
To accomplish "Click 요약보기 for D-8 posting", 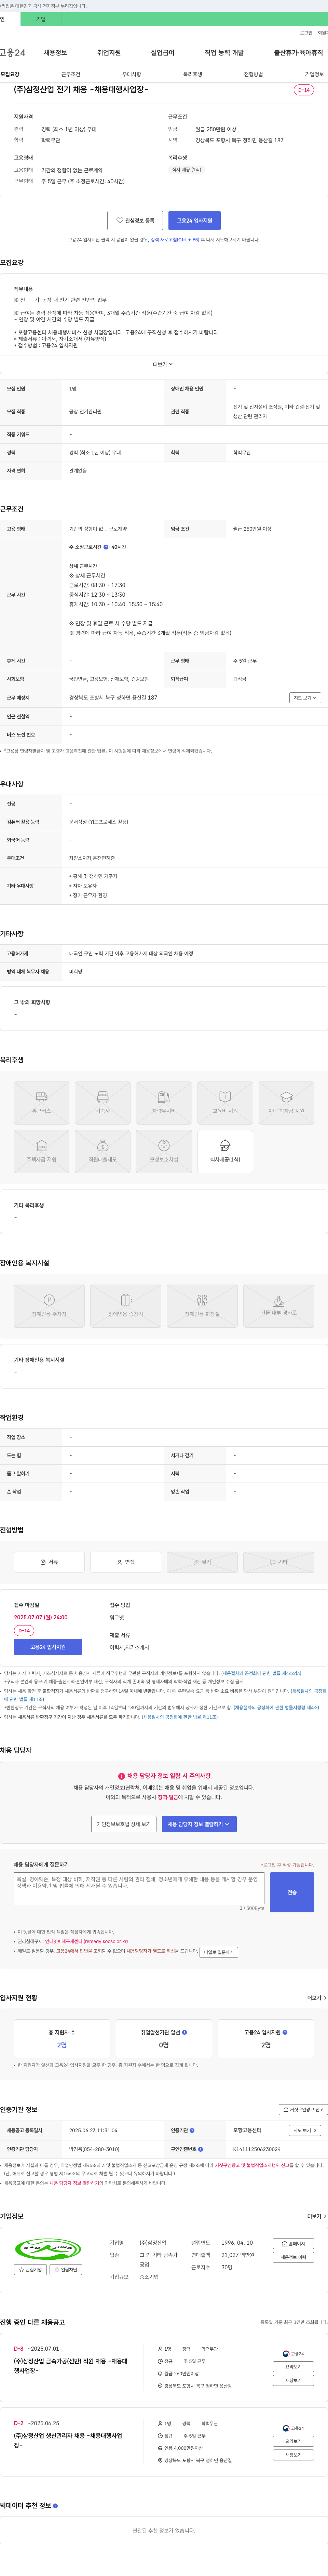I will coord(294,2367).
